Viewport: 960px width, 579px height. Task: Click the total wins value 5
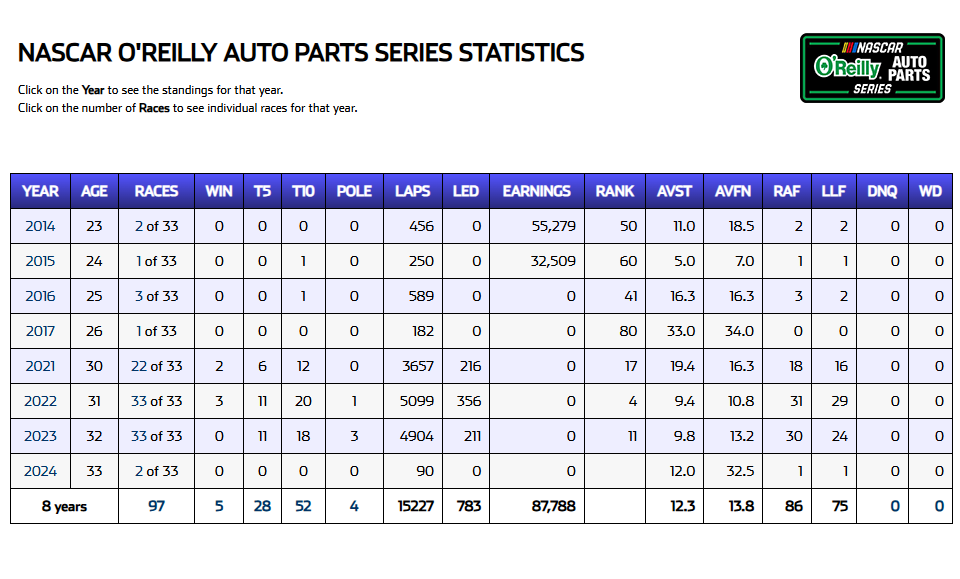pyautogui.click(x=219, y=506)
